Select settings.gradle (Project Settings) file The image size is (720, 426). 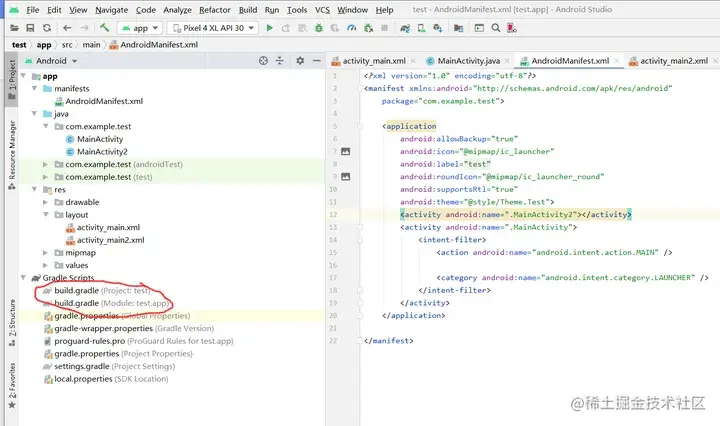click(109, 366)
